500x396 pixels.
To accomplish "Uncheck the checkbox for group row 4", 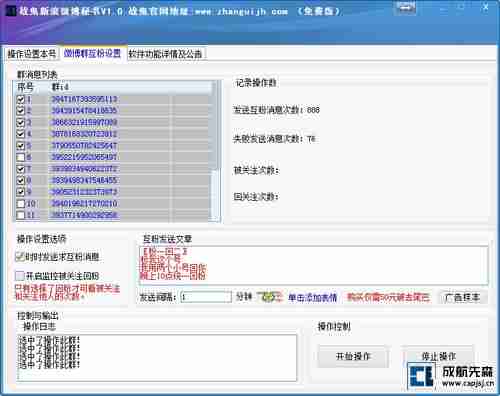I will click(21, 134).
